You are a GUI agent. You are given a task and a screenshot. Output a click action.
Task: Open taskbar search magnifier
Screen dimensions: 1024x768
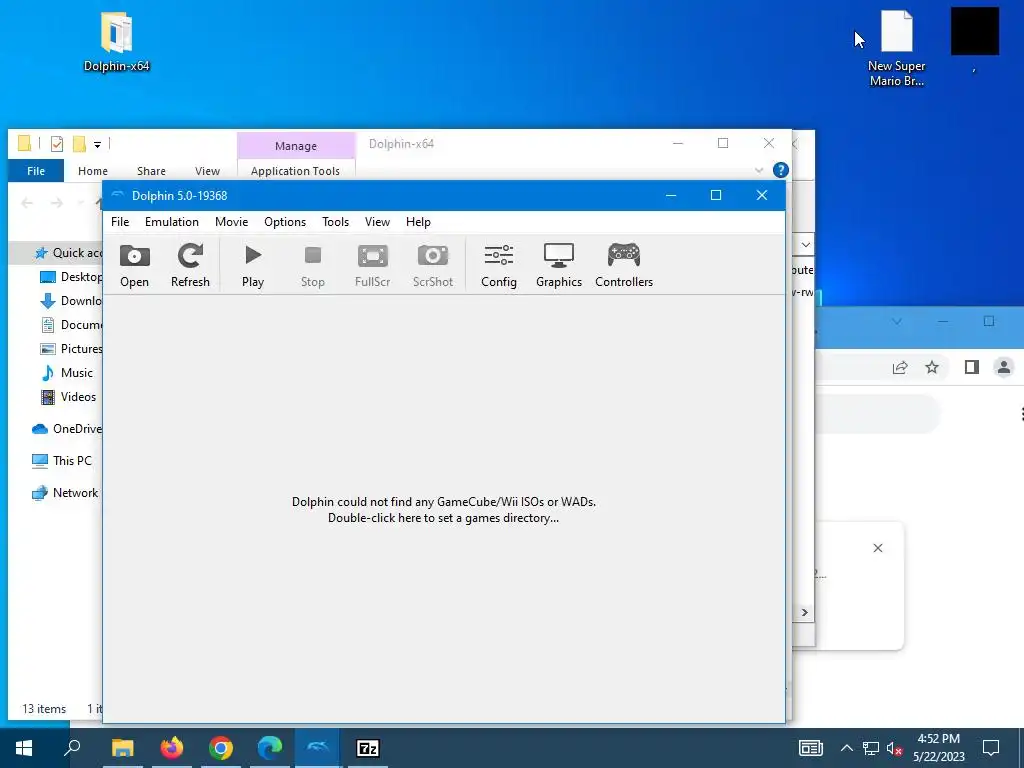[72, 748]
